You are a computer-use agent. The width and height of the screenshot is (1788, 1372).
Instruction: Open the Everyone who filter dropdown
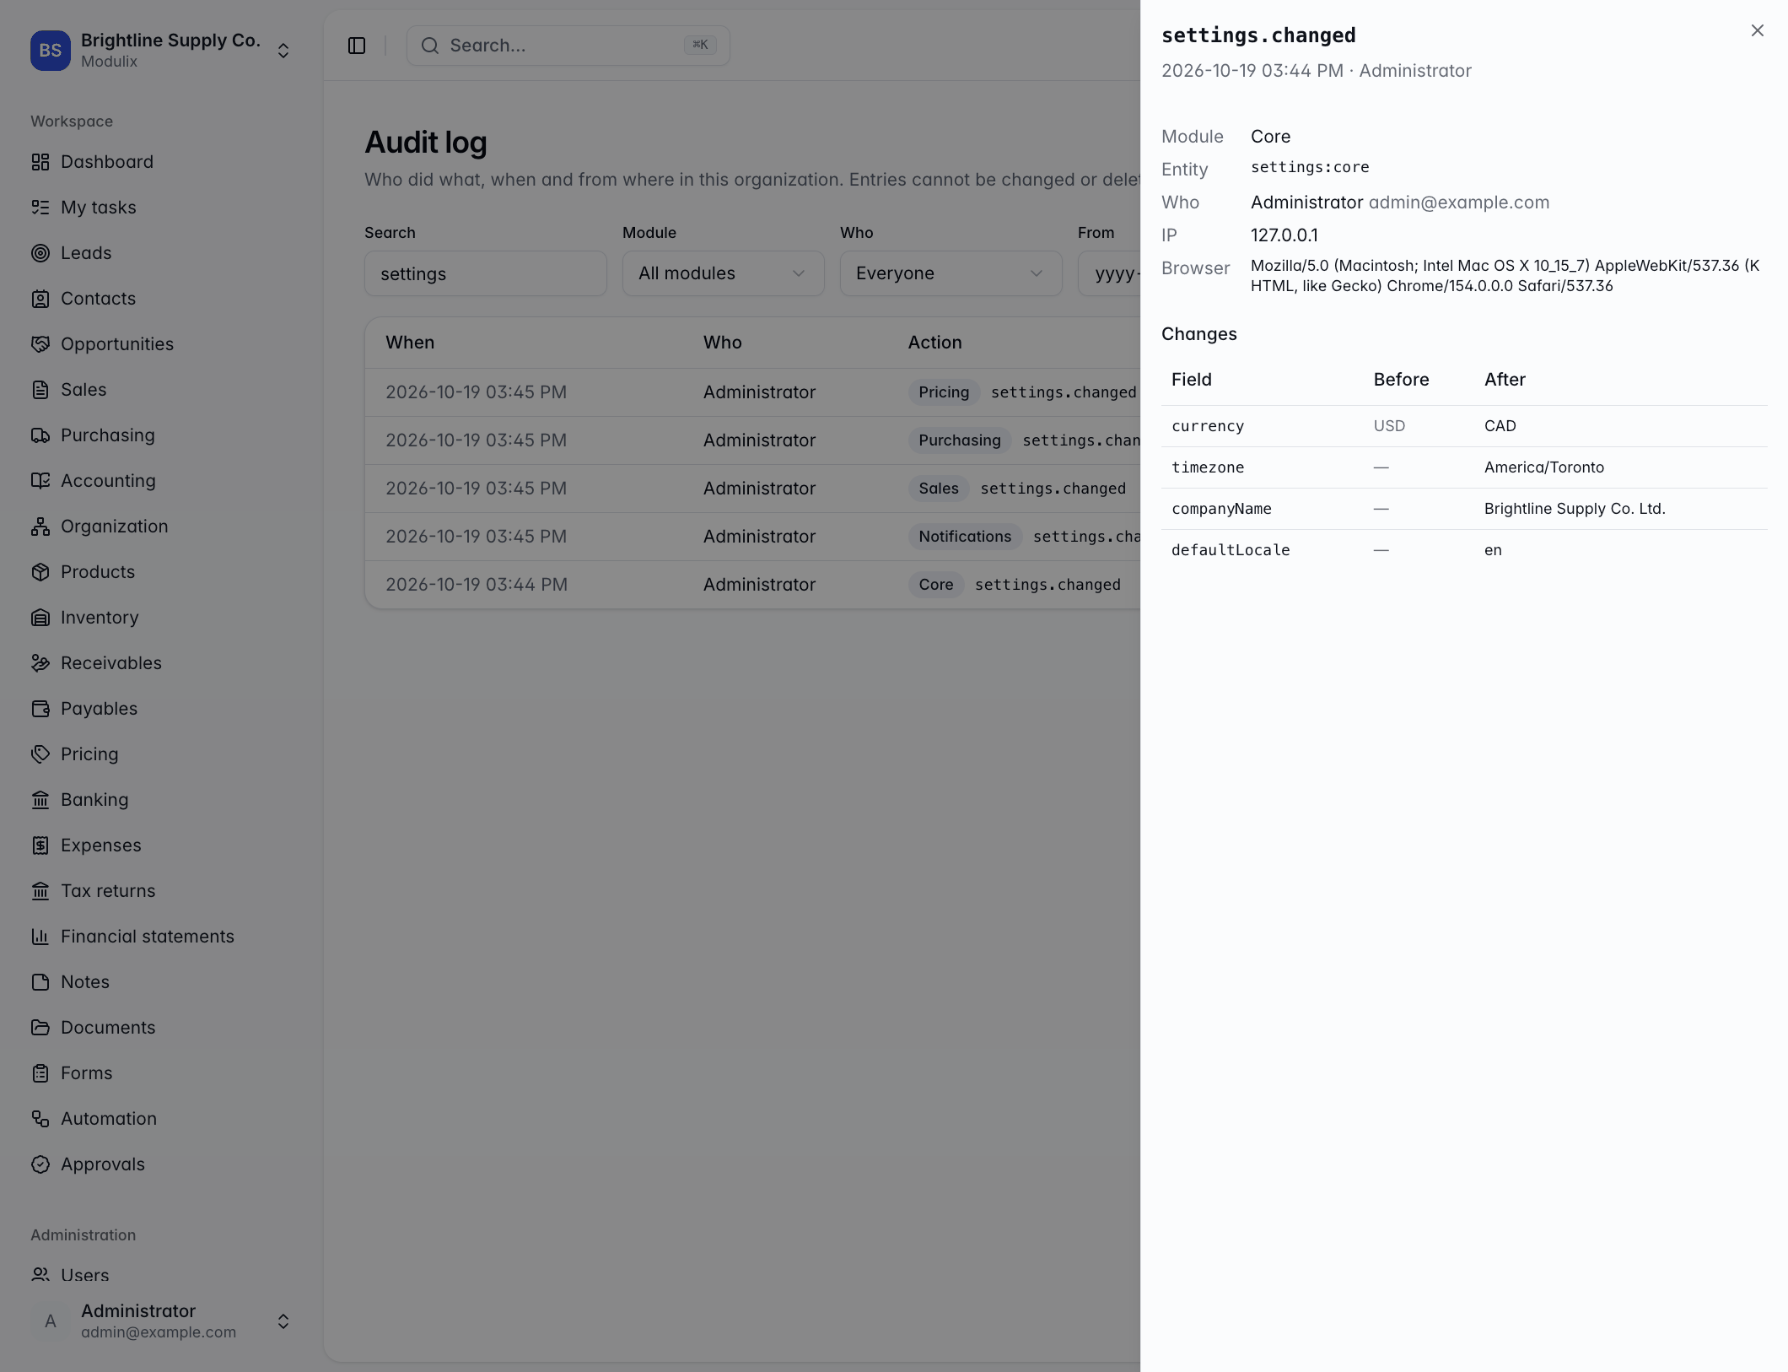tap(951, 273)
